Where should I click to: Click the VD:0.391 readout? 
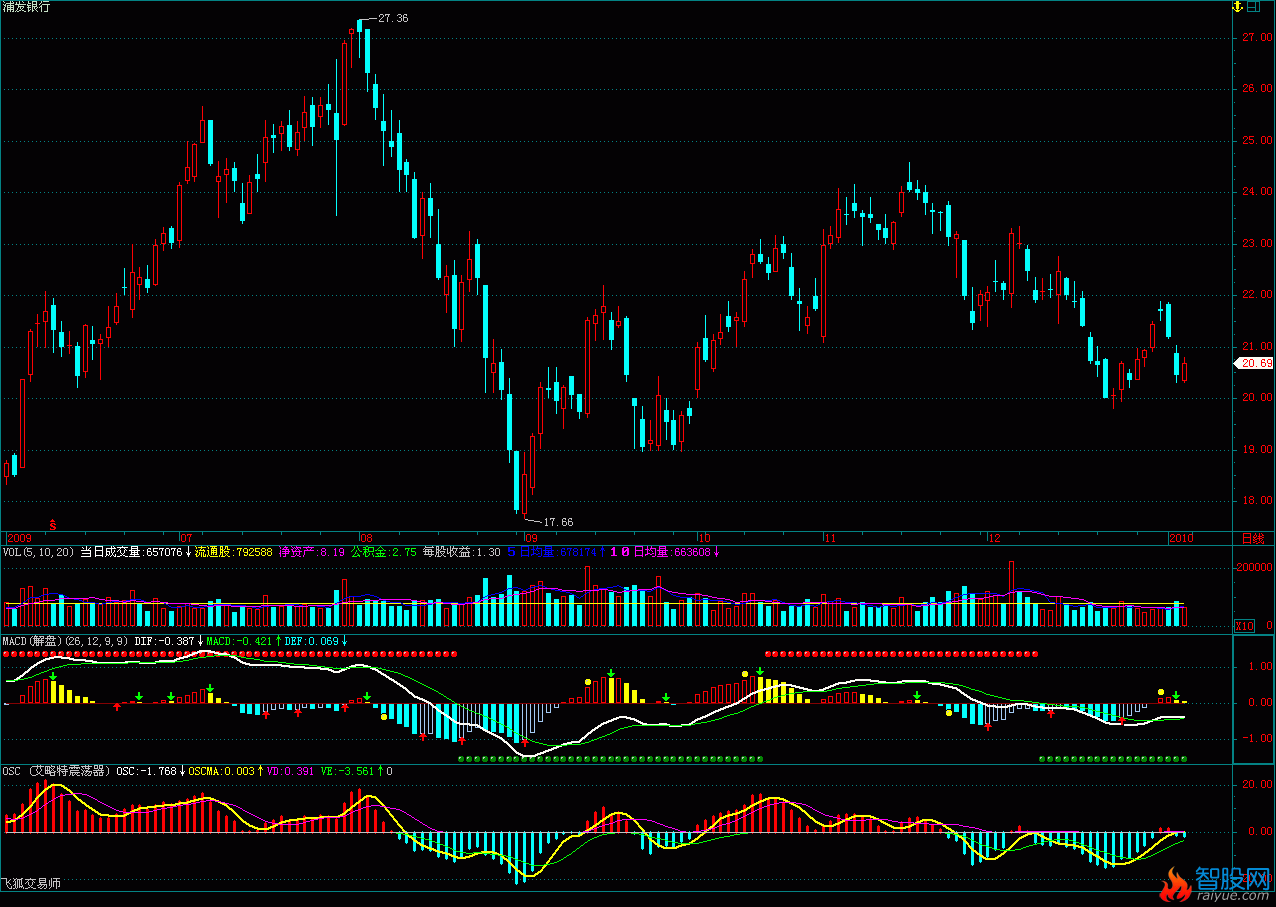288,771
